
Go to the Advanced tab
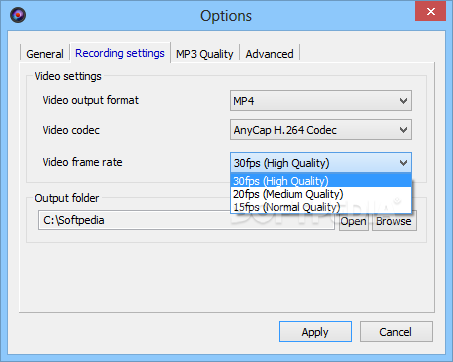(x=269, y=54)
